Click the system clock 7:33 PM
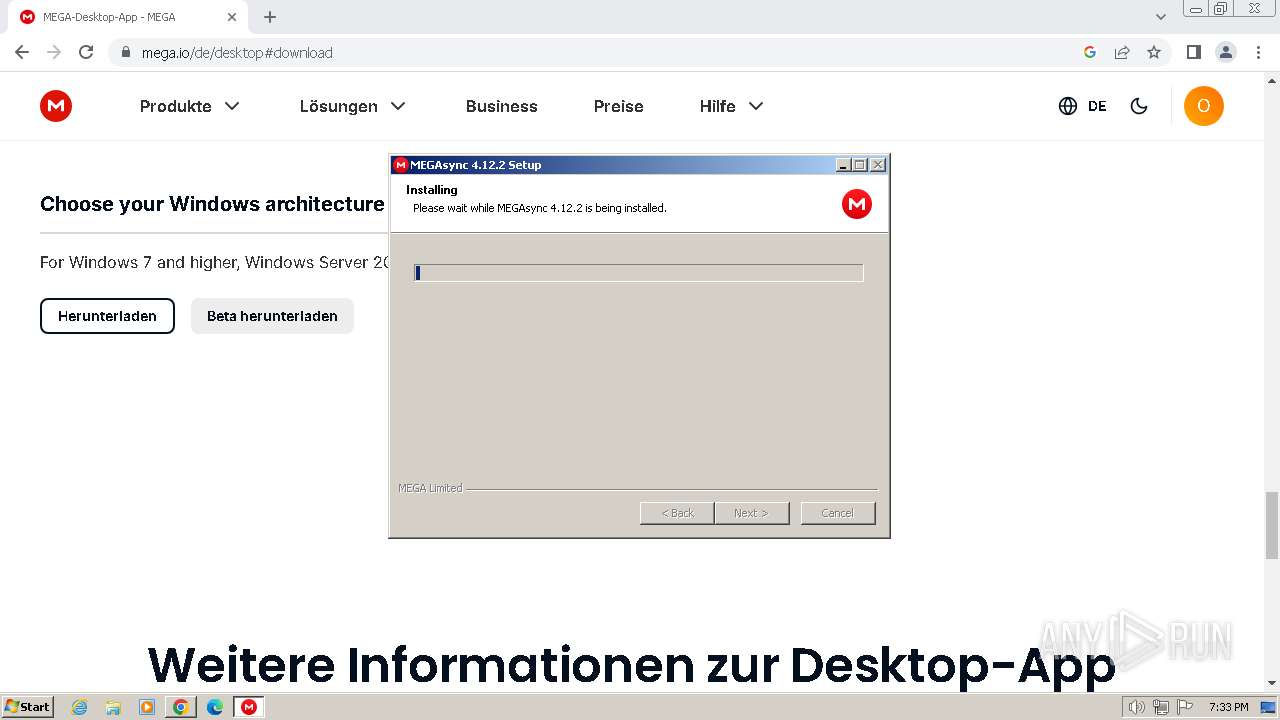The height and width of the screenshot is (720, 1280). click(1229, 707)
